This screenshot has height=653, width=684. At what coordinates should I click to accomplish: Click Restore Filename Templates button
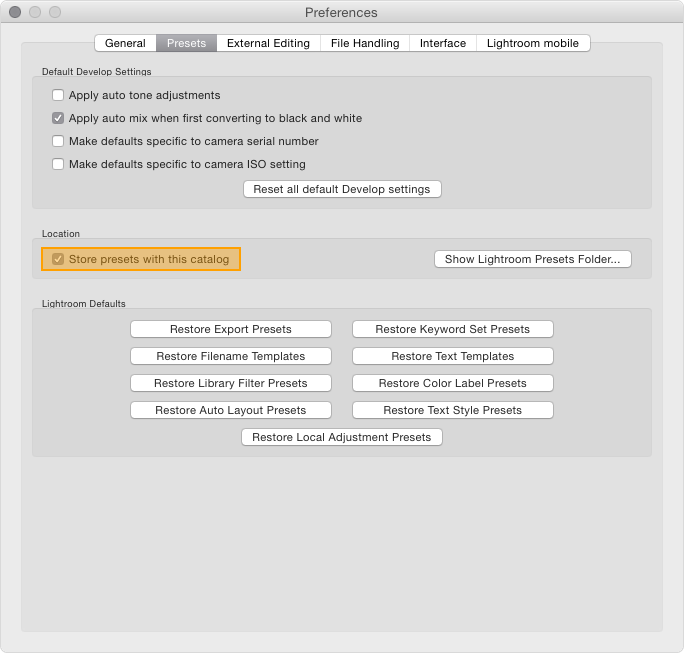(x=231, y=356)
